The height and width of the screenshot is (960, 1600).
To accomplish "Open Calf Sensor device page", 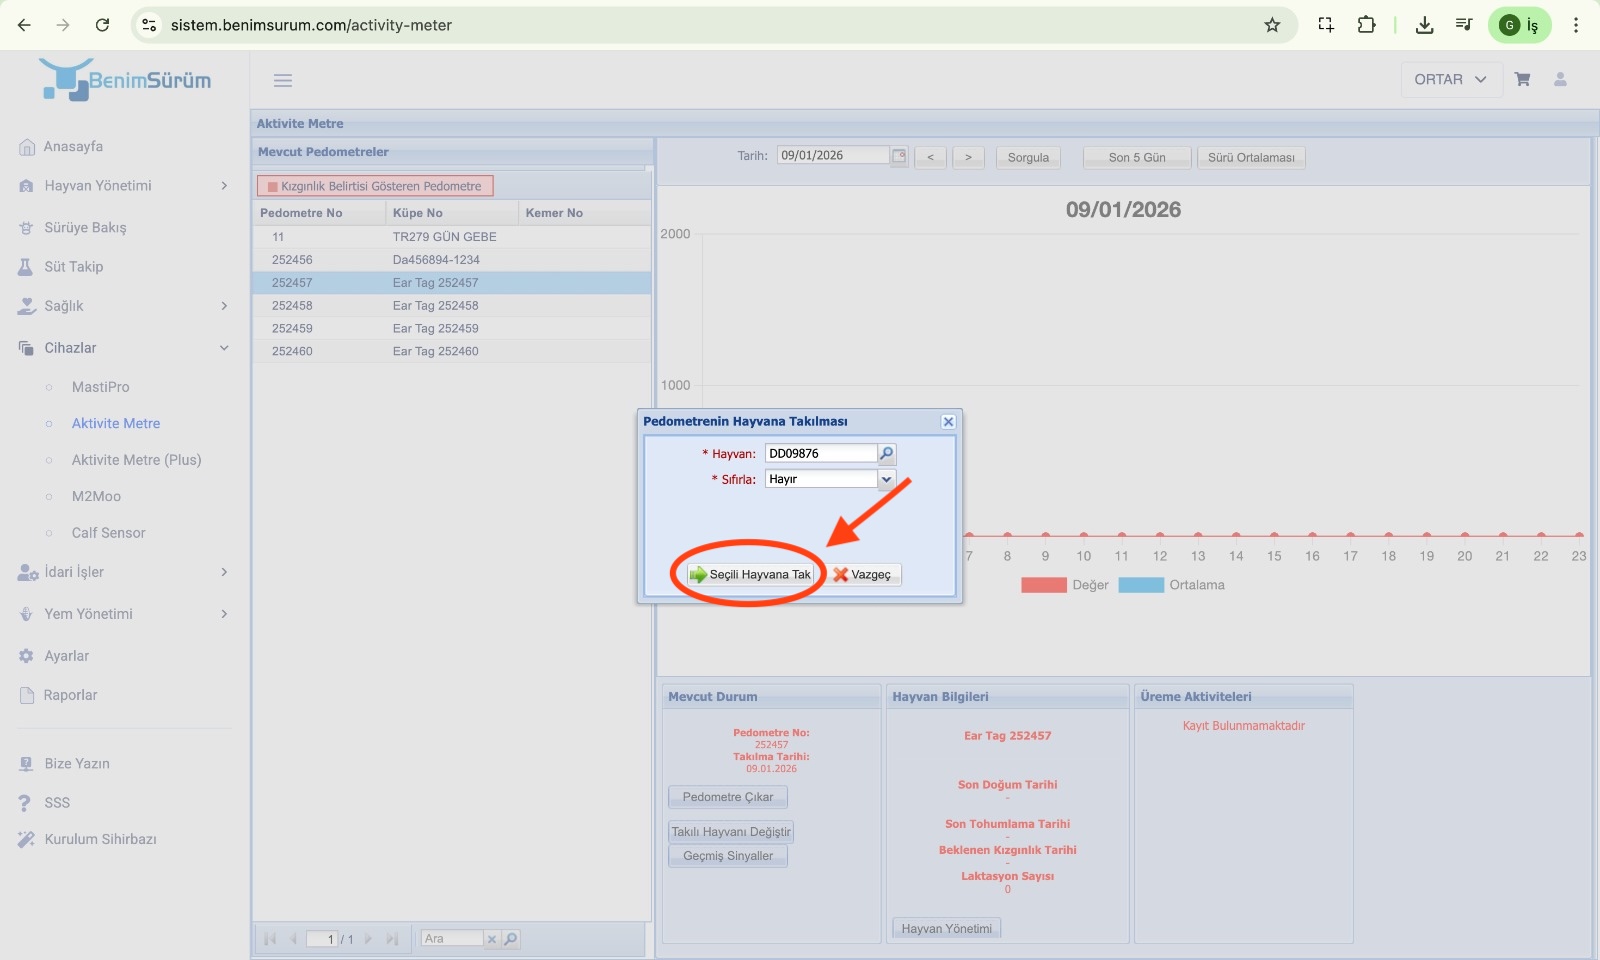I will 108,533.
